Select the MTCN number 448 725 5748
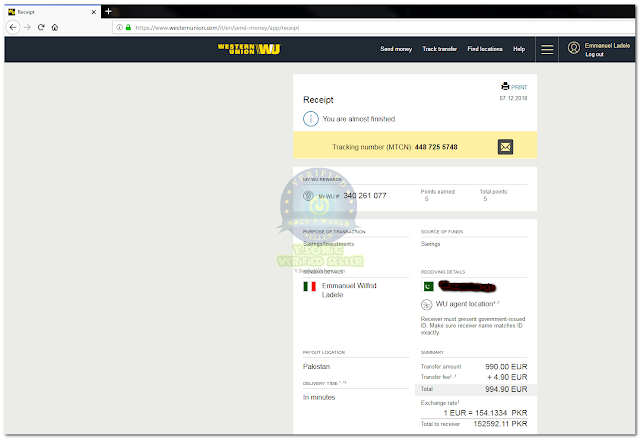The height and width of the screenshot is (439, 640). pyautogui.click(x=436, y=147)
